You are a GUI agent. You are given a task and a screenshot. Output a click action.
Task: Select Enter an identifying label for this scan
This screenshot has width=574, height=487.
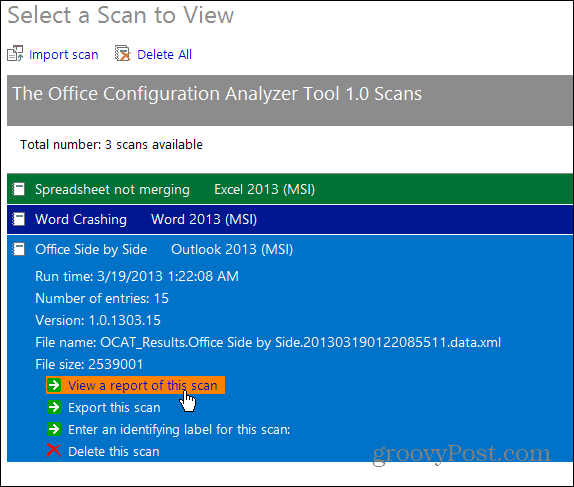[179, 430]
